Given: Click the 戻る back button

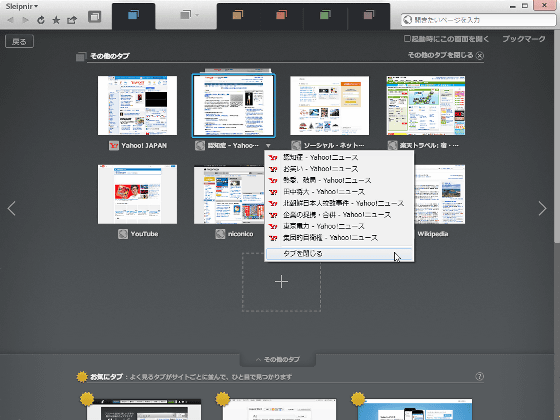Looking at the screenshot, I should 19,41.
